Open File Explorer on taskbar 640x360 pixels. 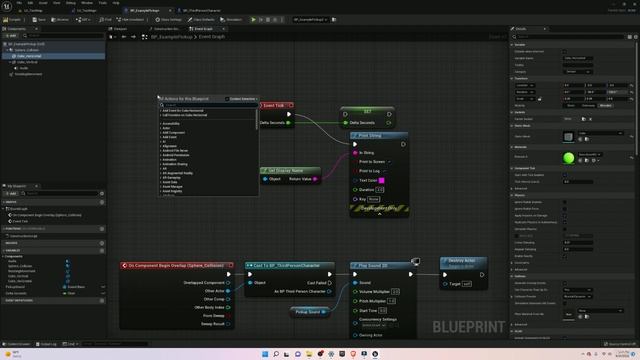(x=309, y=354)
